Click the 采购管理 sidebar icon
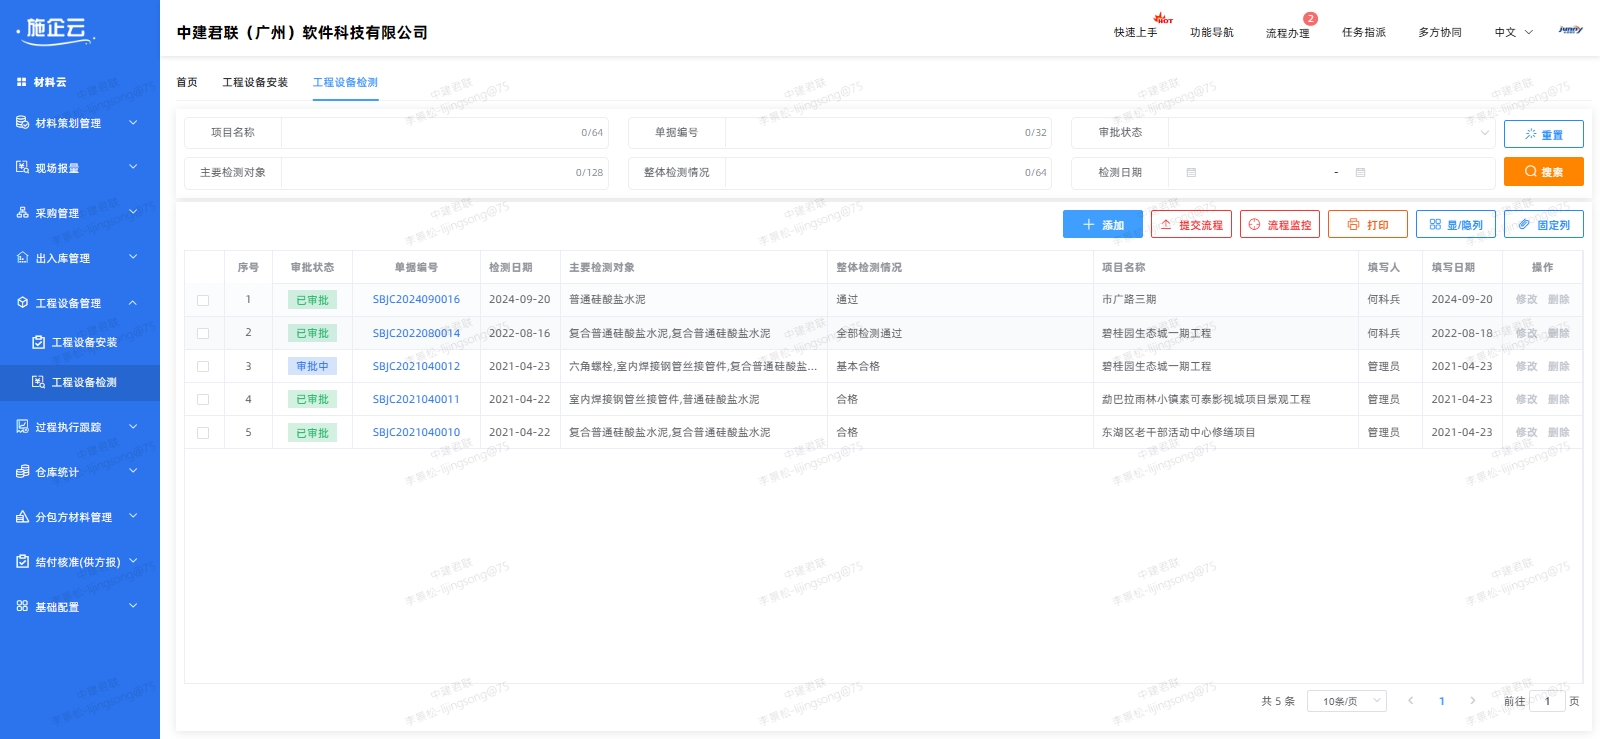This screenshot has height=739, width=1600. click(22, 213)
